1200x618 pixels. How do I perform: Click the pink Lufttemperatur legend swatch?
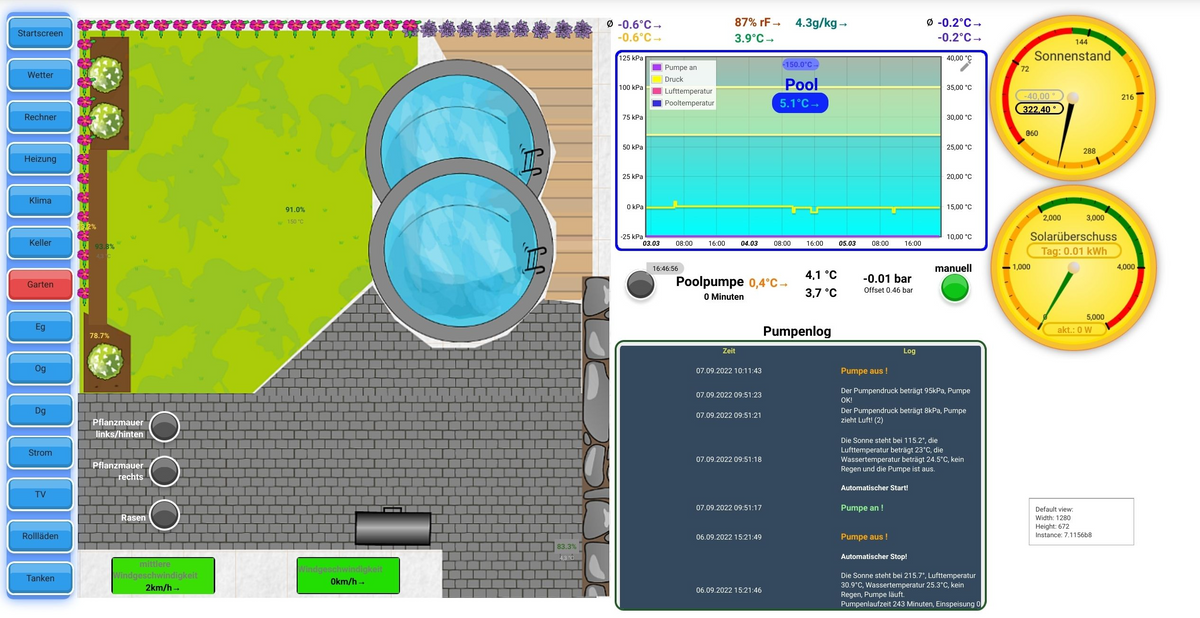(657, 91)
